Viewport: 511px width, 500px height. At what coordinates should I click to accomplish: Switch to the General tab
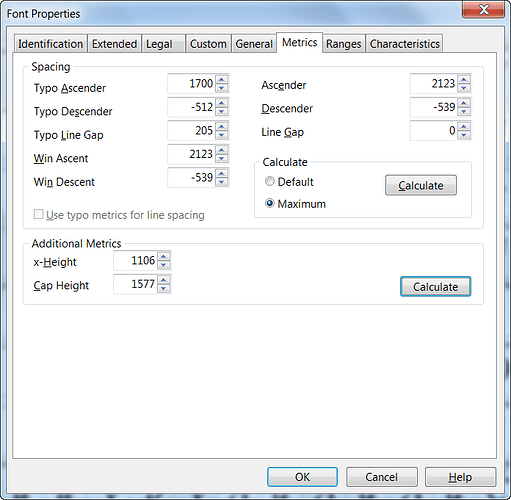click(254, 44)
